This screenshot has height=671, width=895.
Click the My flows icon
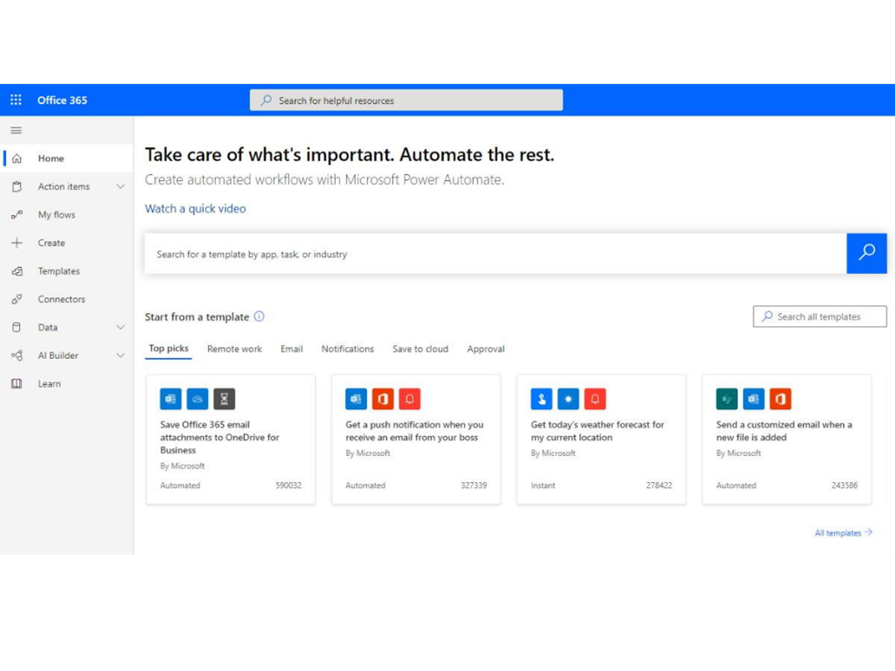coord(17,215)
